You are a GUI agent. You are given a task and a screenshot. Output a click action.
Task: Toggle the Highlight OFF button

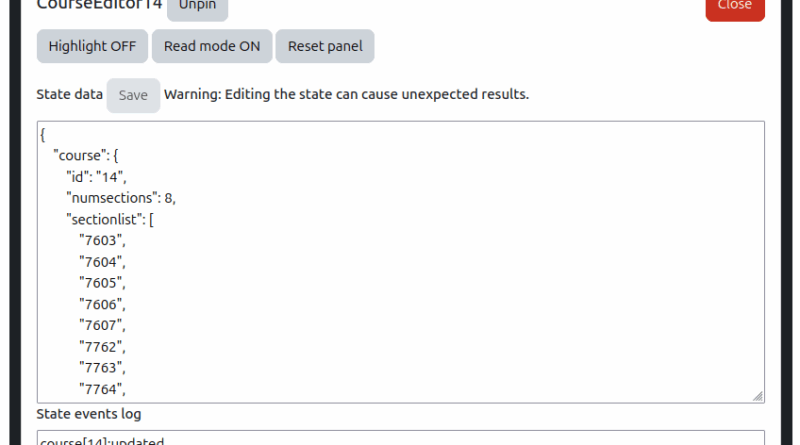pos(92,46)
